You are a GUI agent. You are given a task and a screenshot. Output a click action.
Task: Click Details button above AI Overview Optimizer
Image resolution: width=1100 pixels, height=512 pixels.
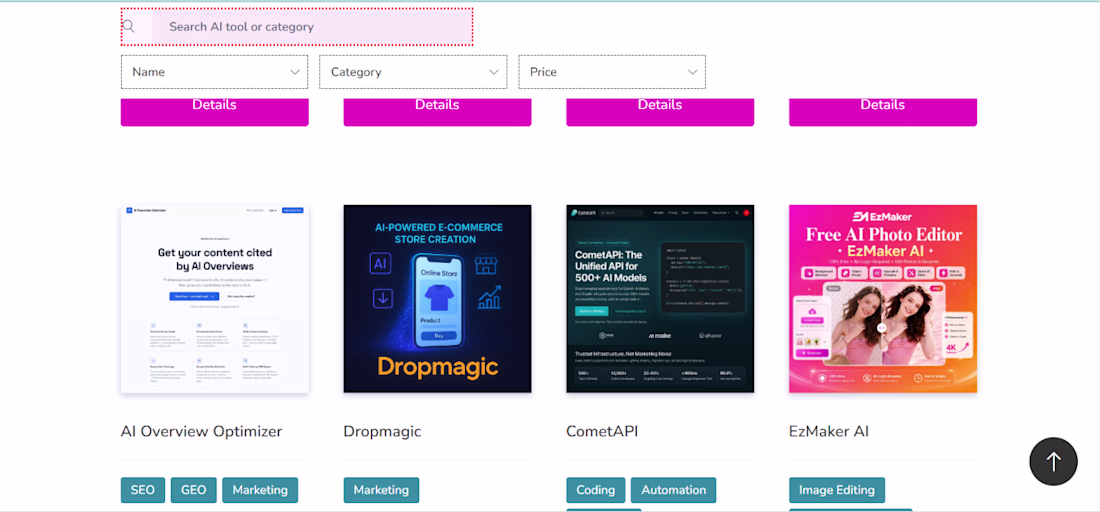pyautogui.click(x=215, y=112)
